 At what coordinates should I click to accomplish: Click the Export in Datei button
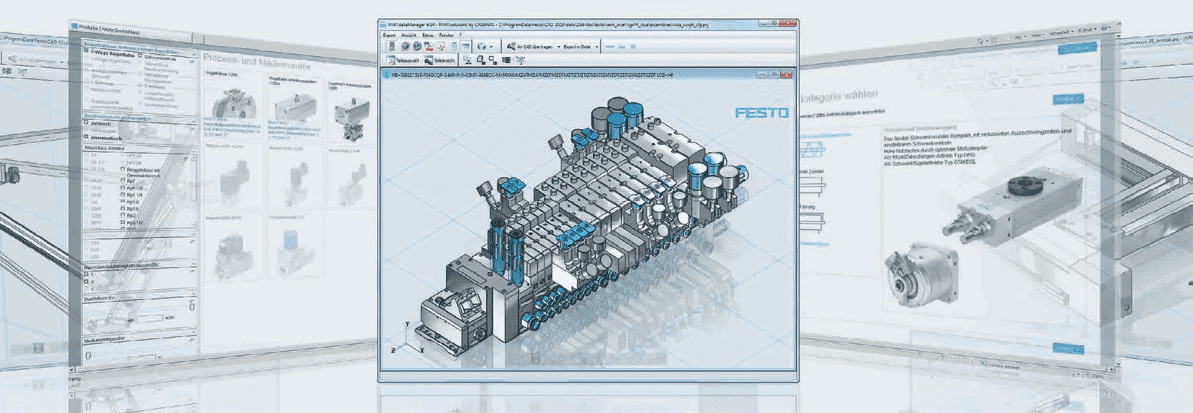coord(577,47)
